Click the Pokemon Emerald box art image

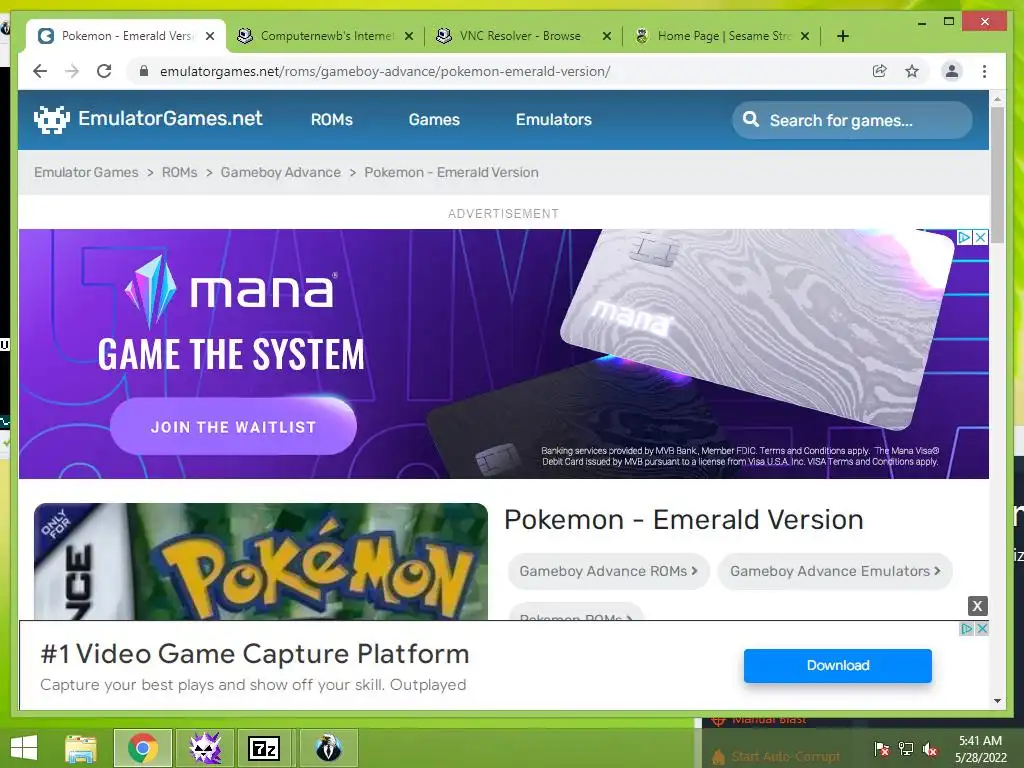(x=261, y=562)
